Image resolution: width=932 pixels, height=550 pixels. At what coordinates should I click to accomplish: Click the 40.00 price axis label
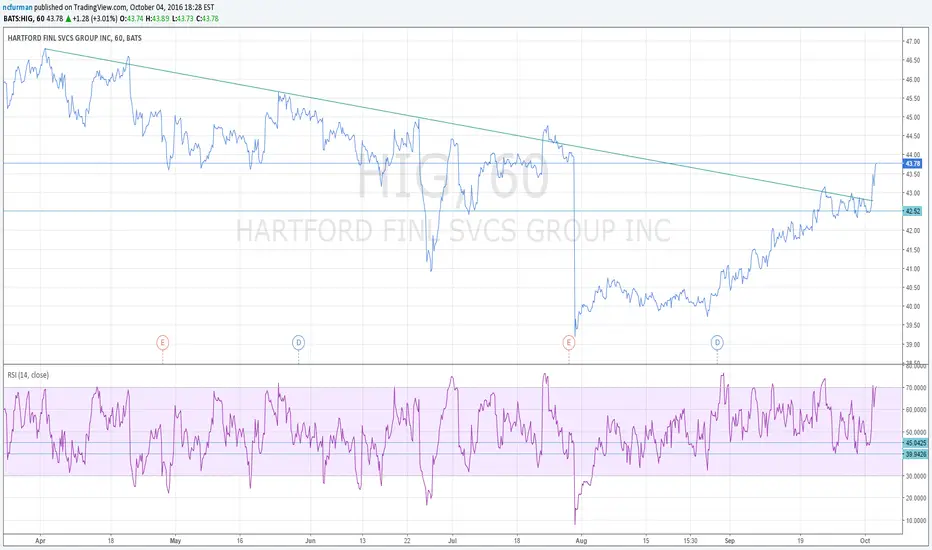912,307
